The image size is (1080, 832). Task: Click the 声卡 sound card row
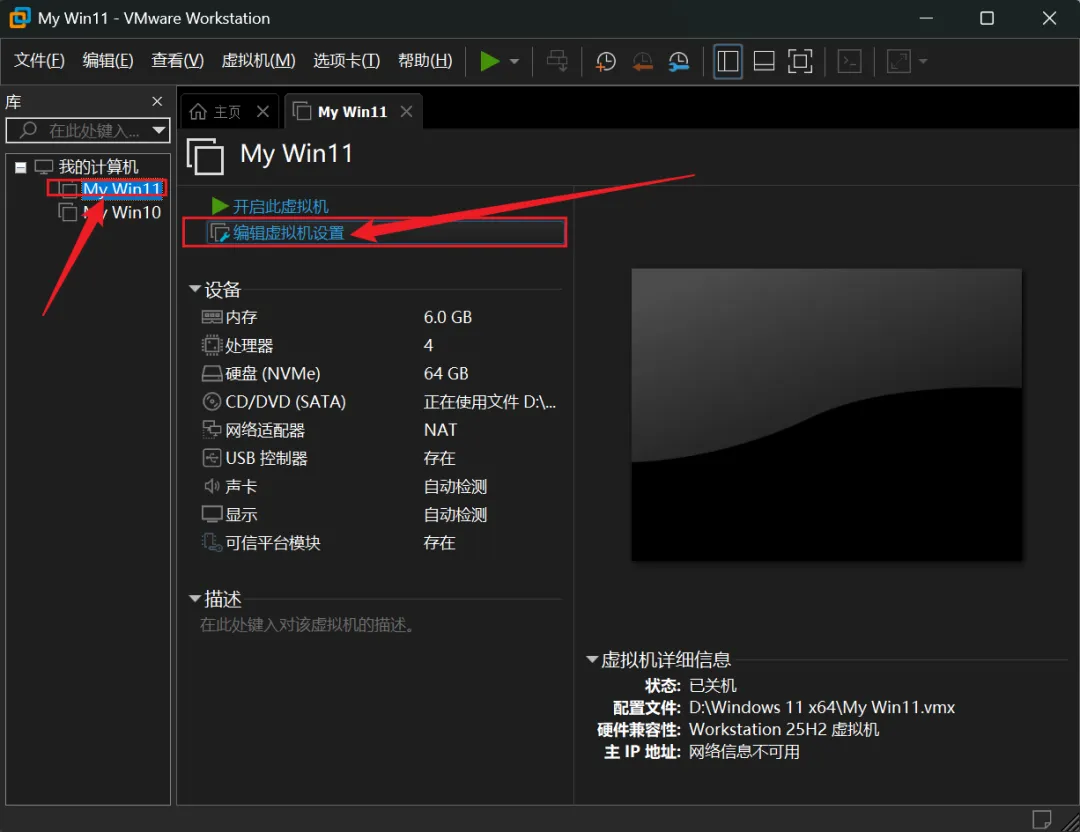pyautogui.click(x=380, y=486)
